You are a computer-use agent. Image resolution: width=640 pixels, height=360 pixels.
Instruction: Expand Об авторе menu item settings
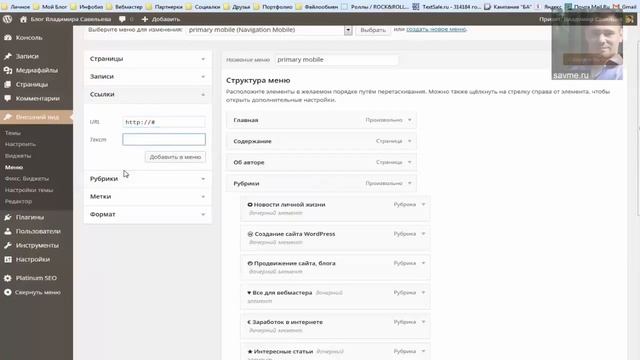point(410,162)
